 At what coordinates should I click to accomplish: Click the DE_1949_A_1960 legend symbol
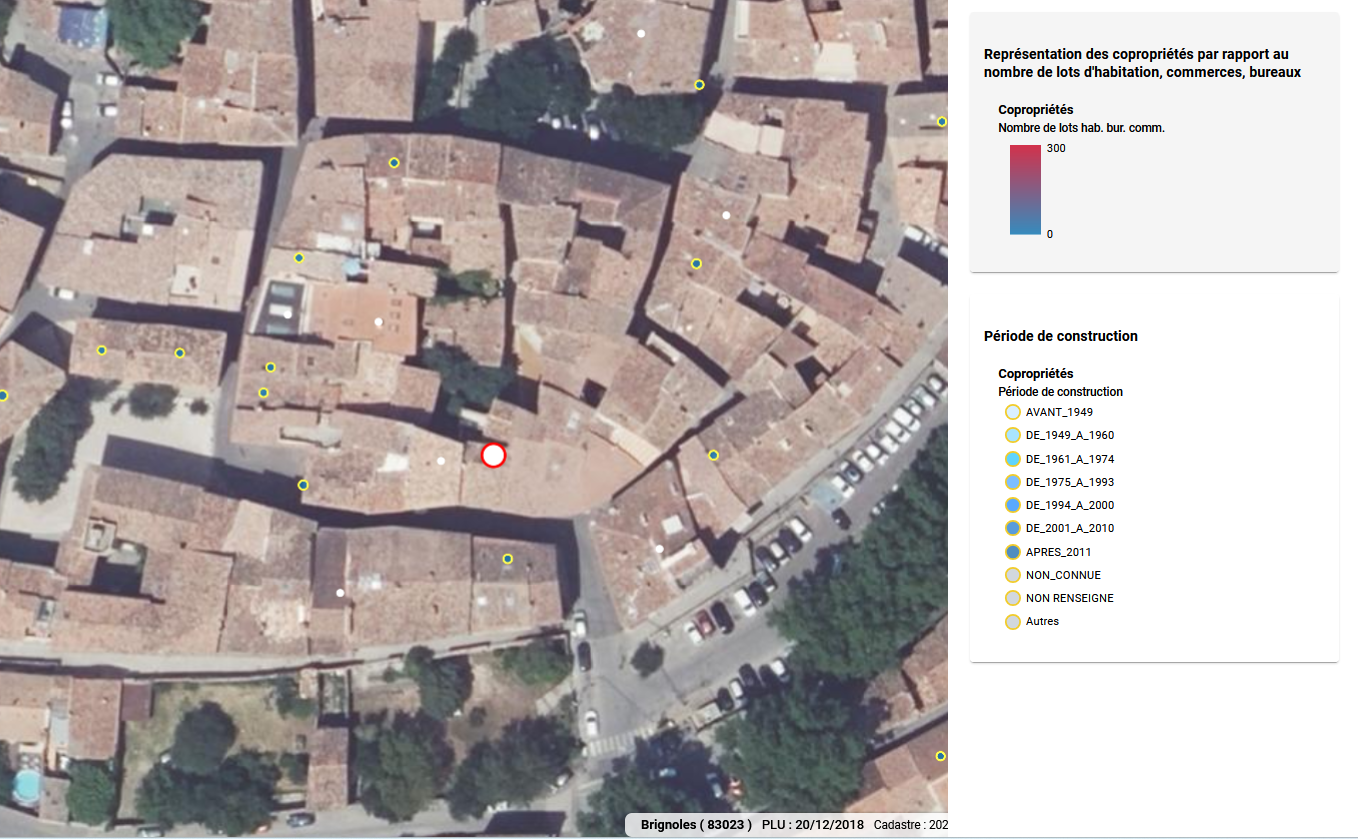(1012, 435)
